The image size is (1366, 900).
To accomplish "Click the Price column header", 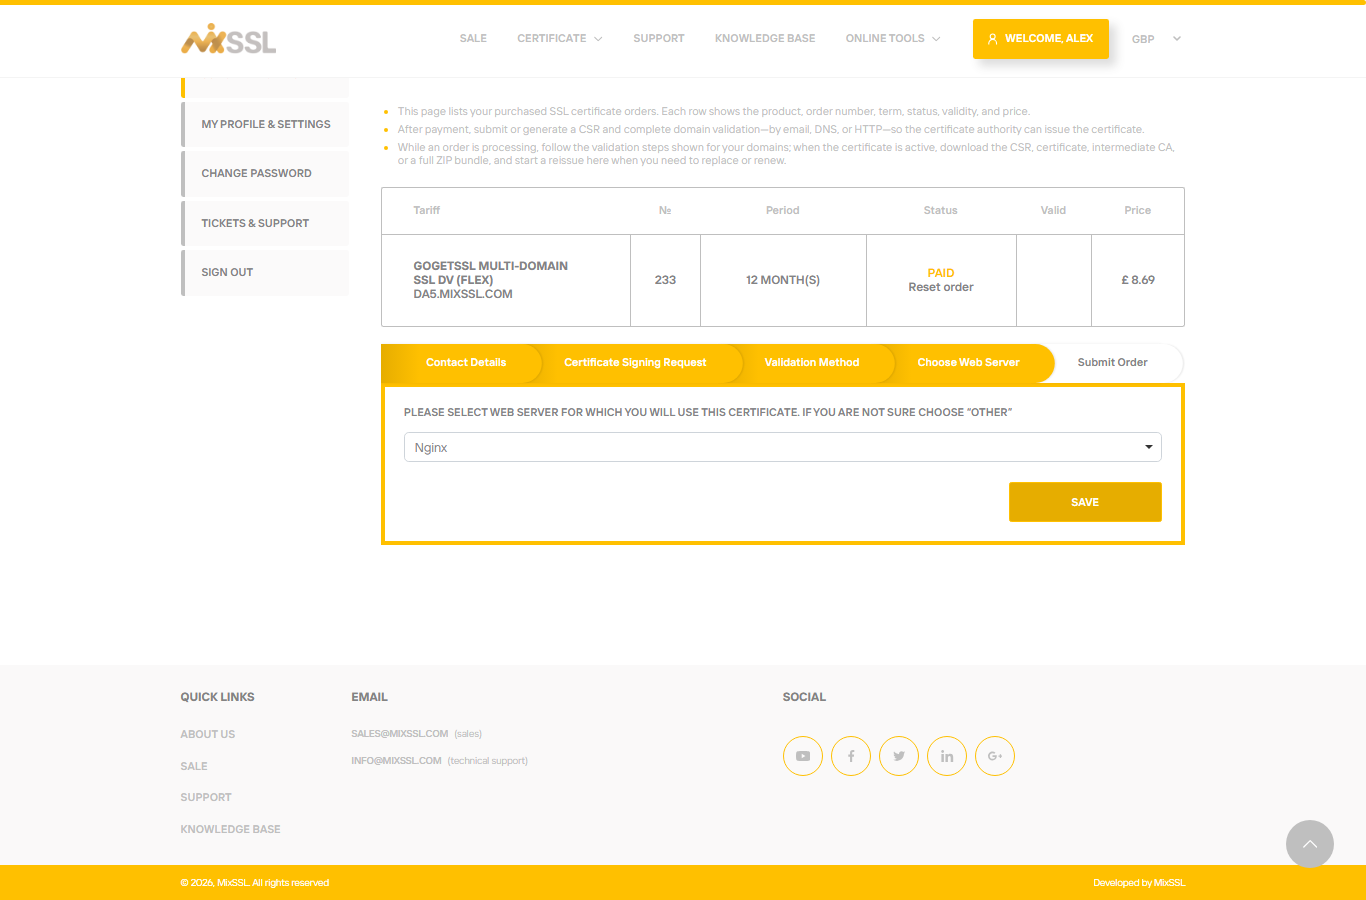I will 1138,210.
